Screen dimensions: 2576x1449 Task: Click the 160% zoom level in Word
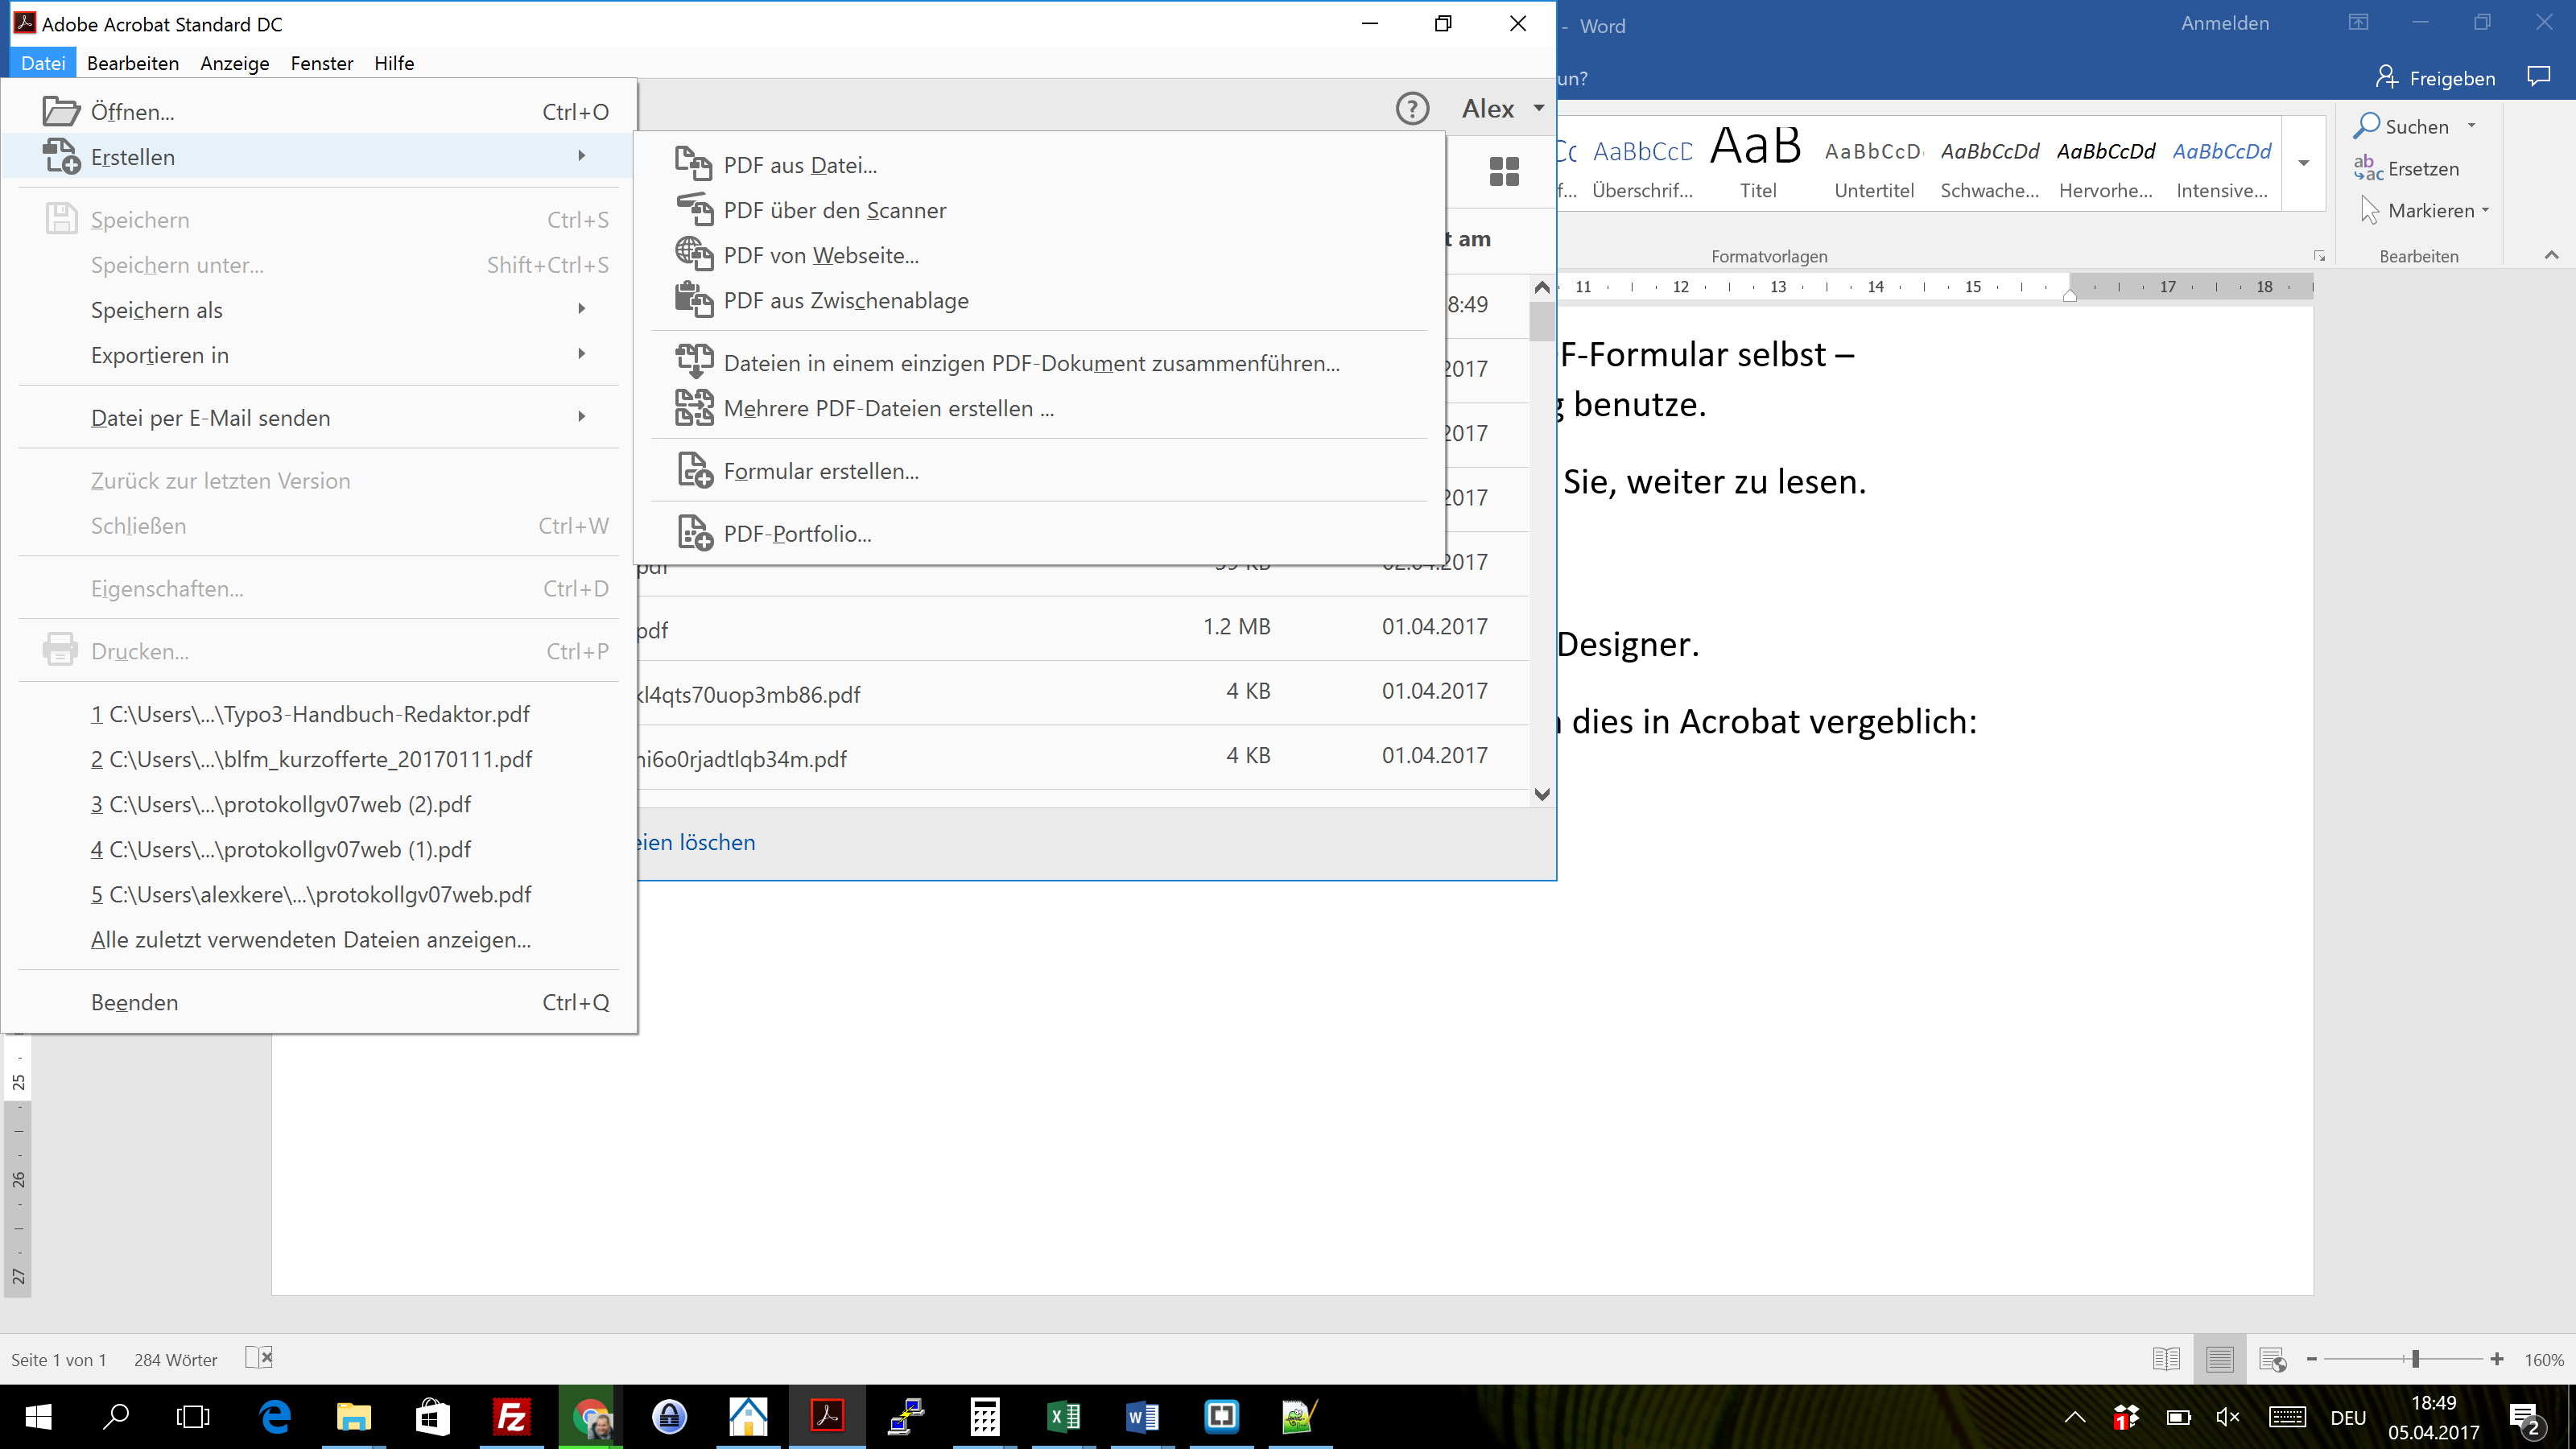pyautogui.click(x=2543, y=1360)
